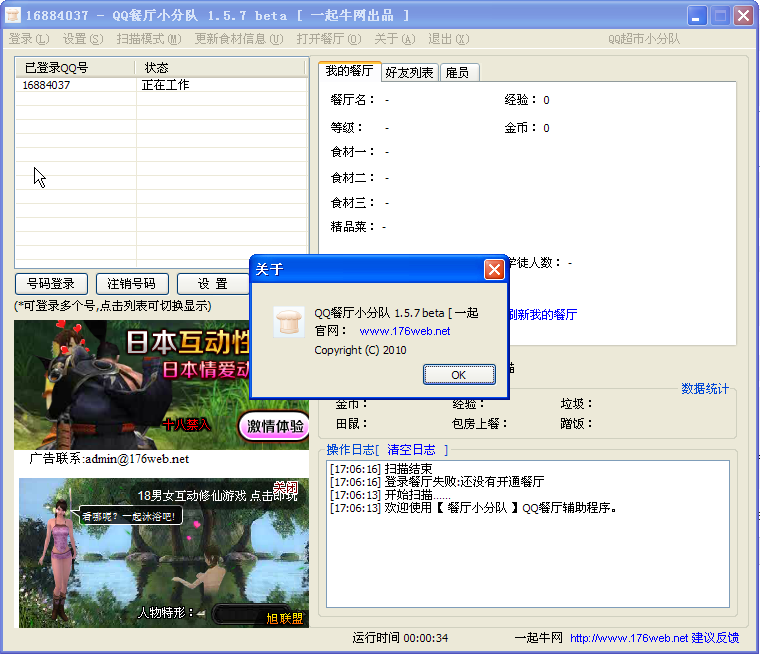760x654 pixels.
Task: Close the main application window
Action: coord(743,16)
